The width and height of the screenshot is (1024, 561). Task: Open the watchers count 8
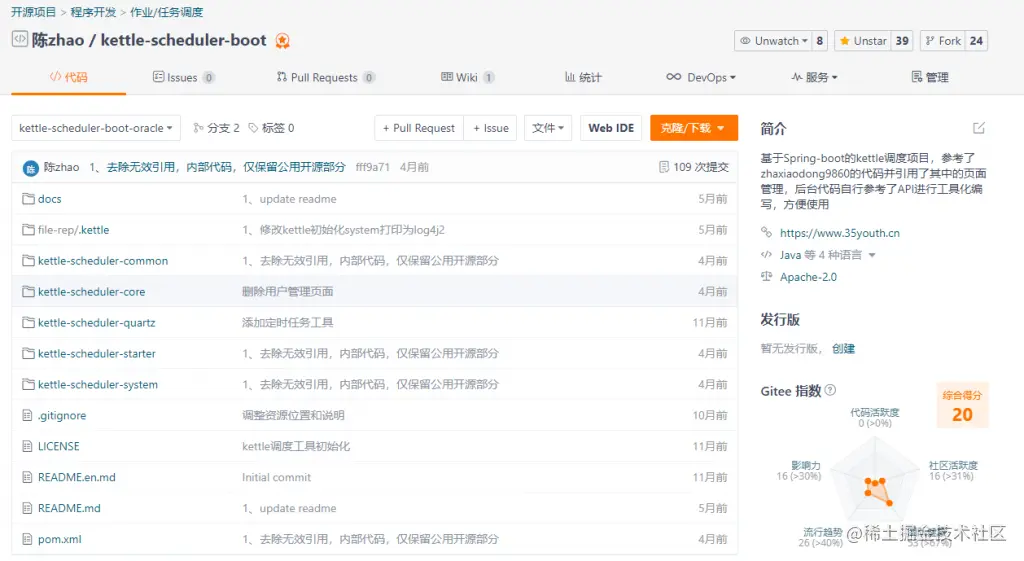click(820, 40)
